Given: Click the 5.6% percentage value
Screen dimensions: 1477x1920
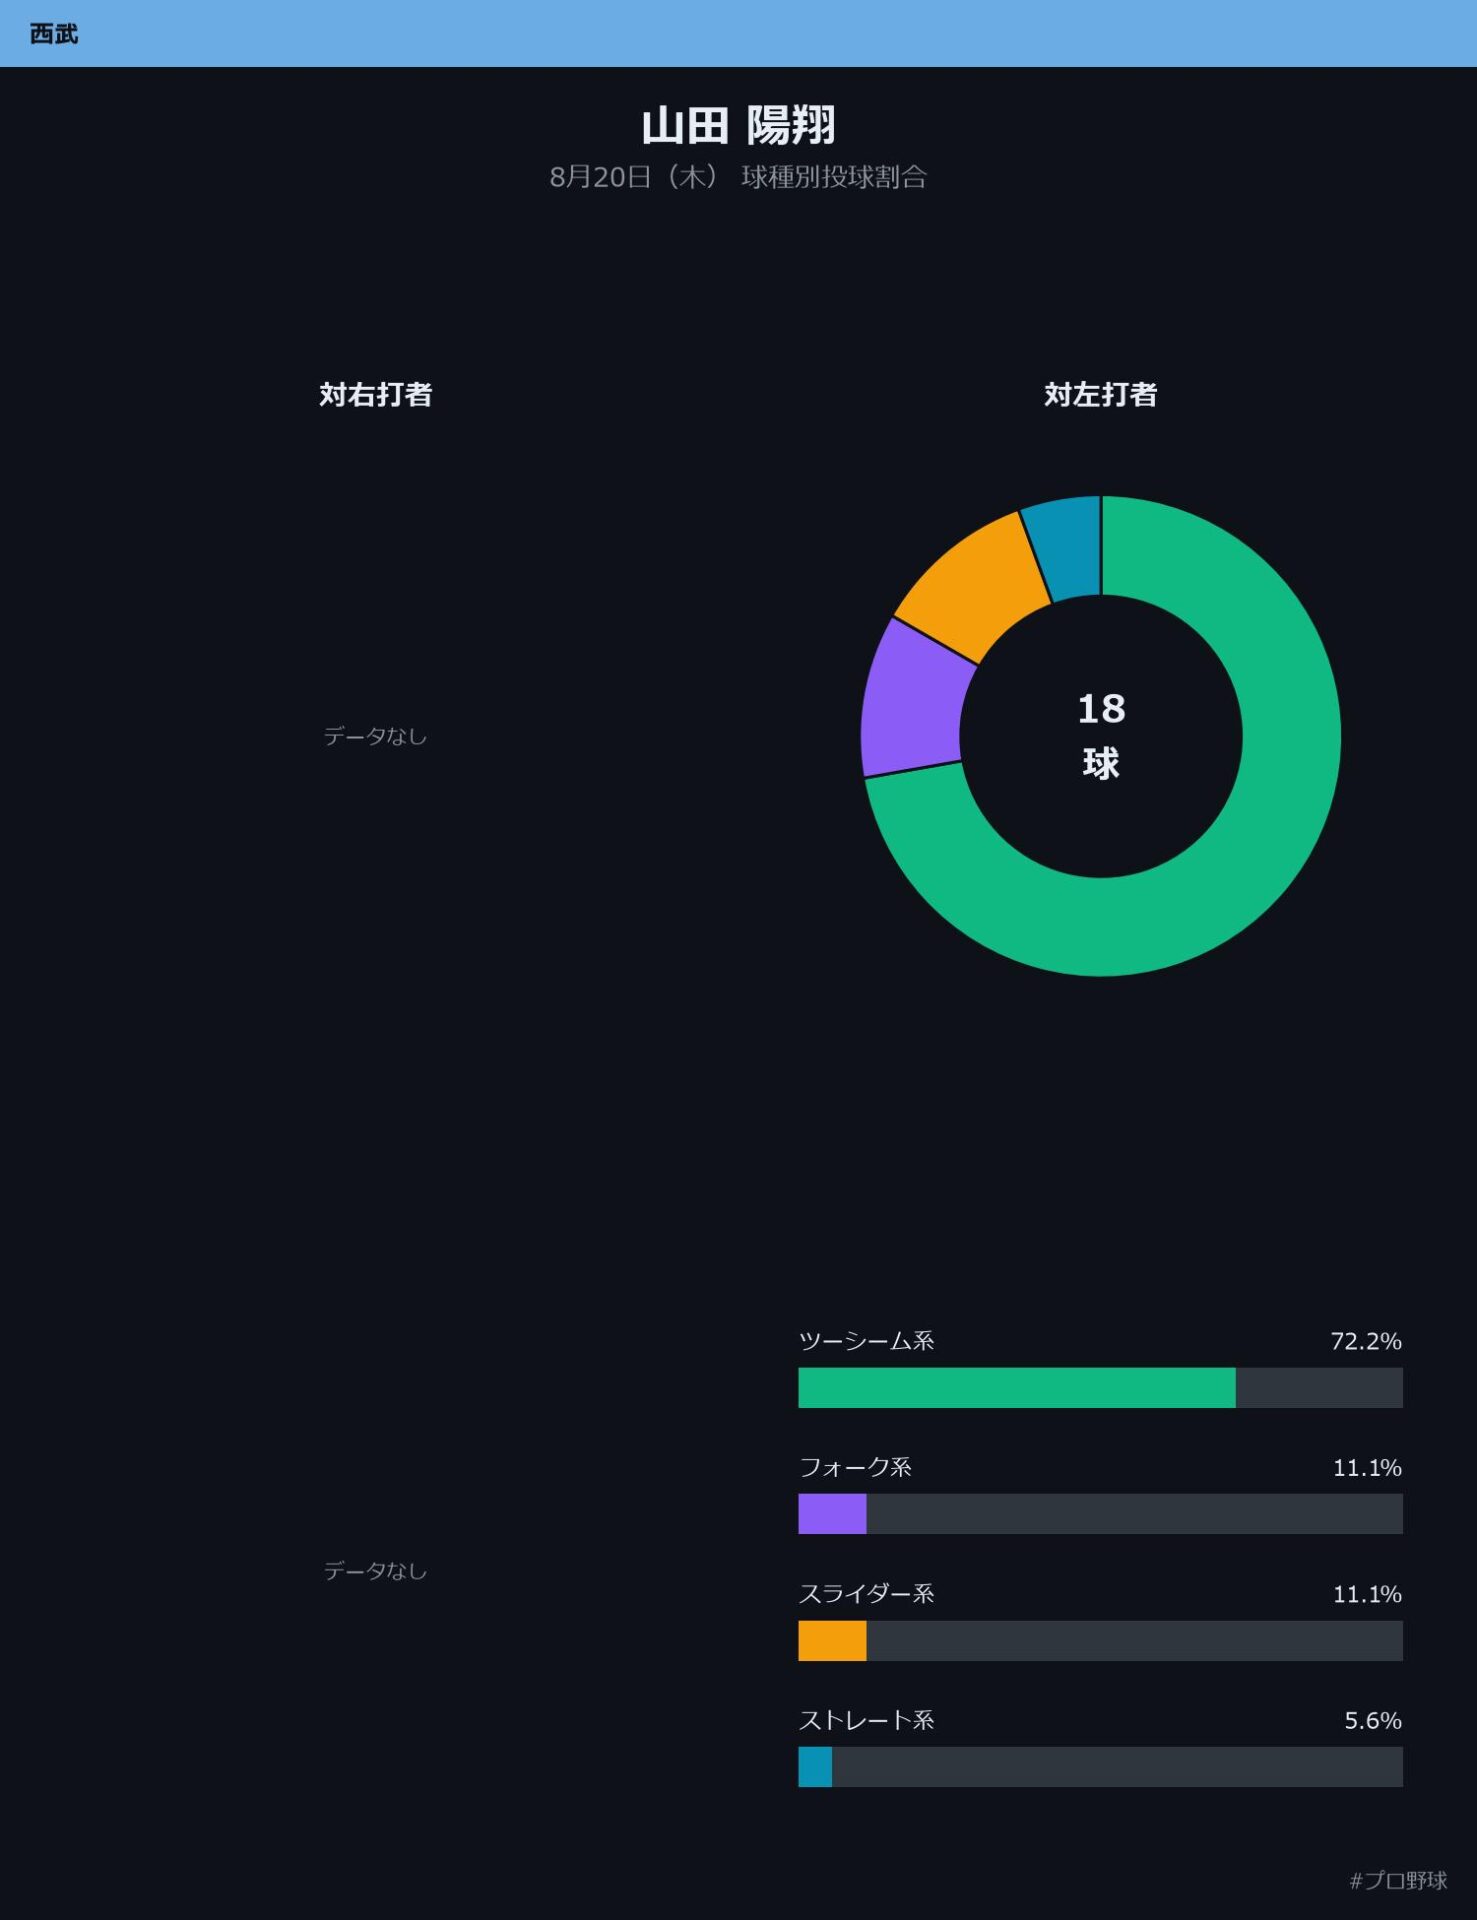Looking at the screenshot, I should click(x=1373, y=1721).
